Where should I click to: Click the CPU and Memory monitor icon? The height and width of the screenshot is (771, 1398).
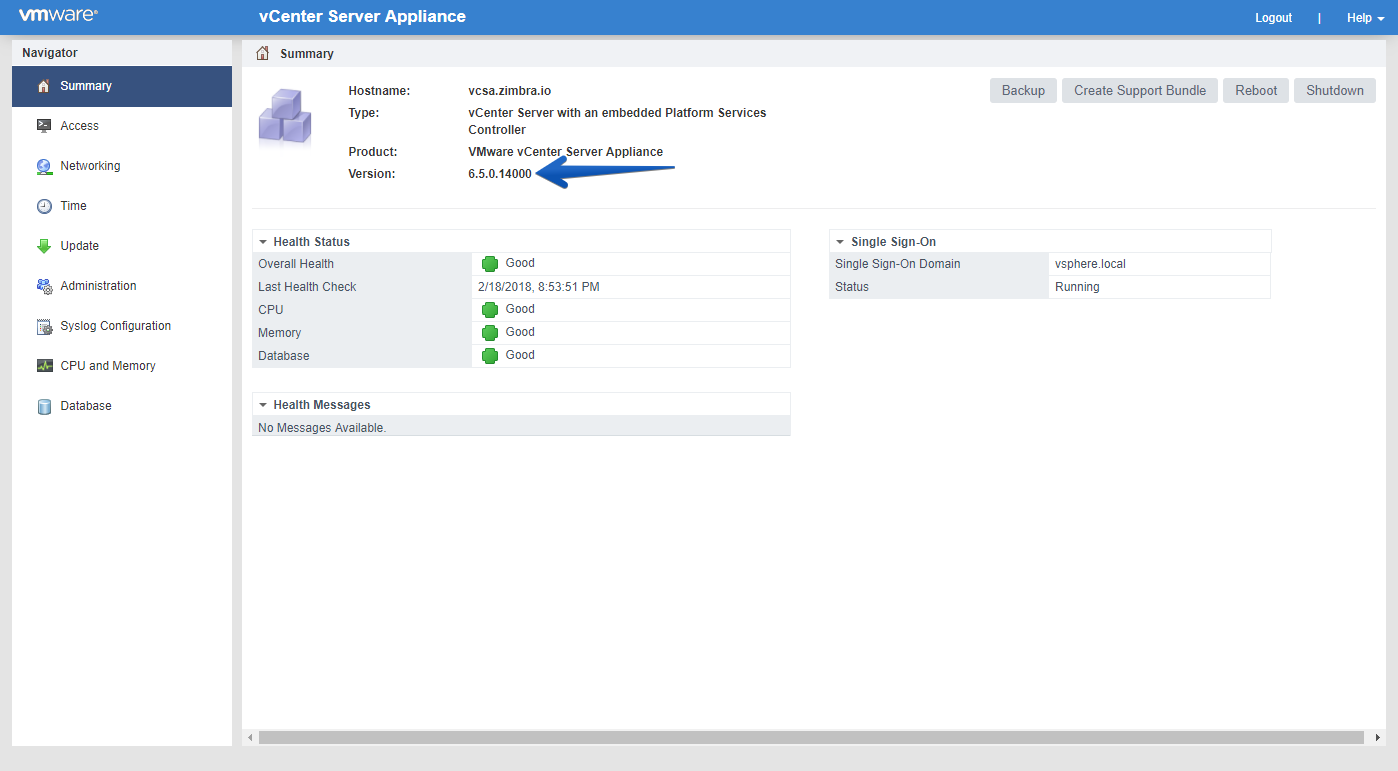(x=43, y=366)
